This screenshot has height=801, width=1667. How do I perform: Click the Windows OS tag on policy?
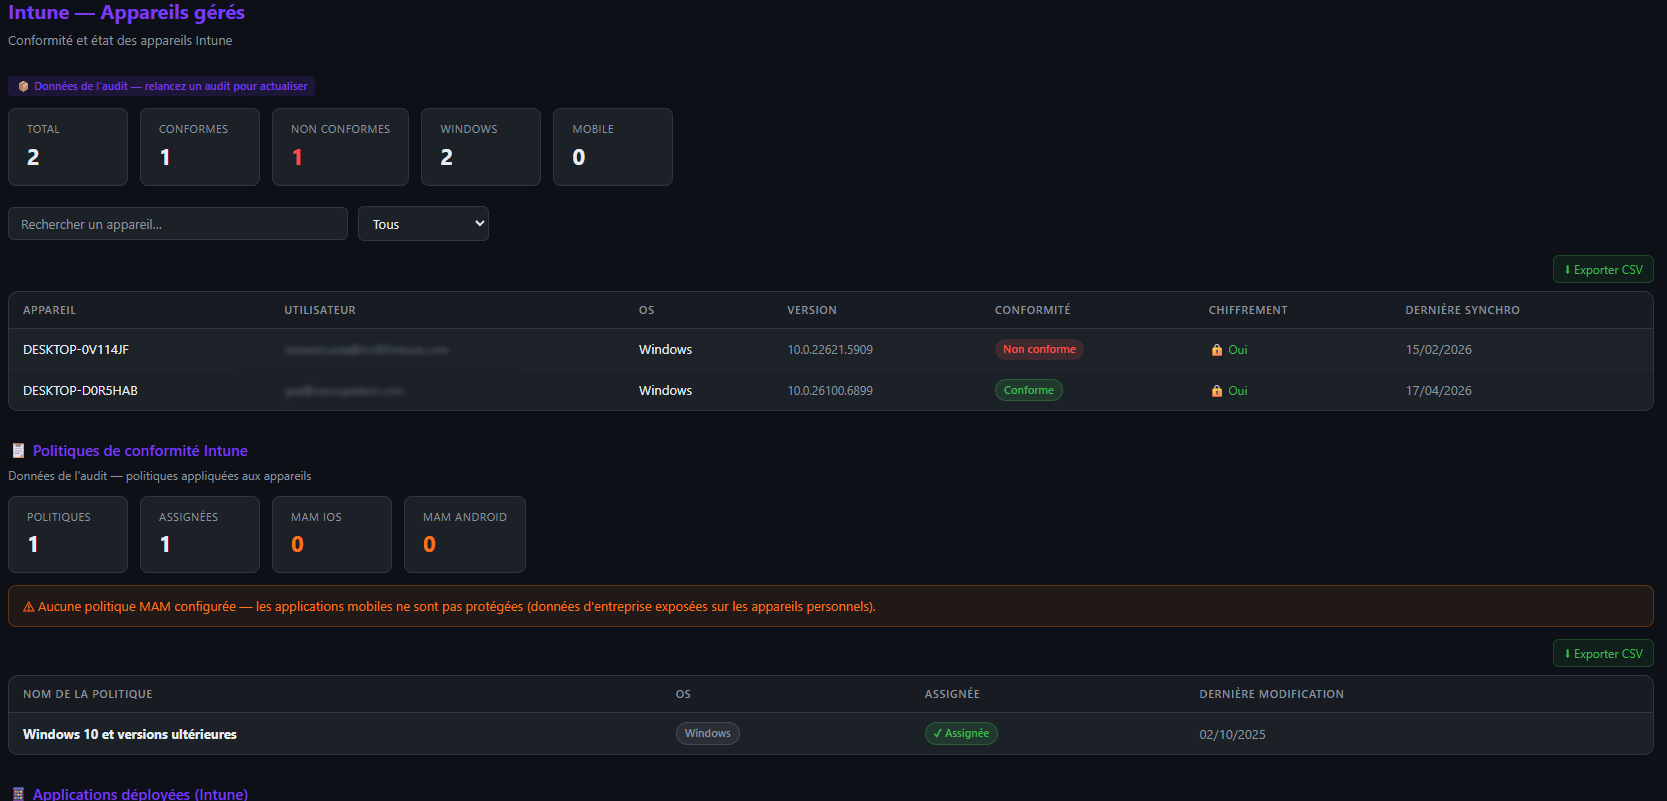pos(707,734)
